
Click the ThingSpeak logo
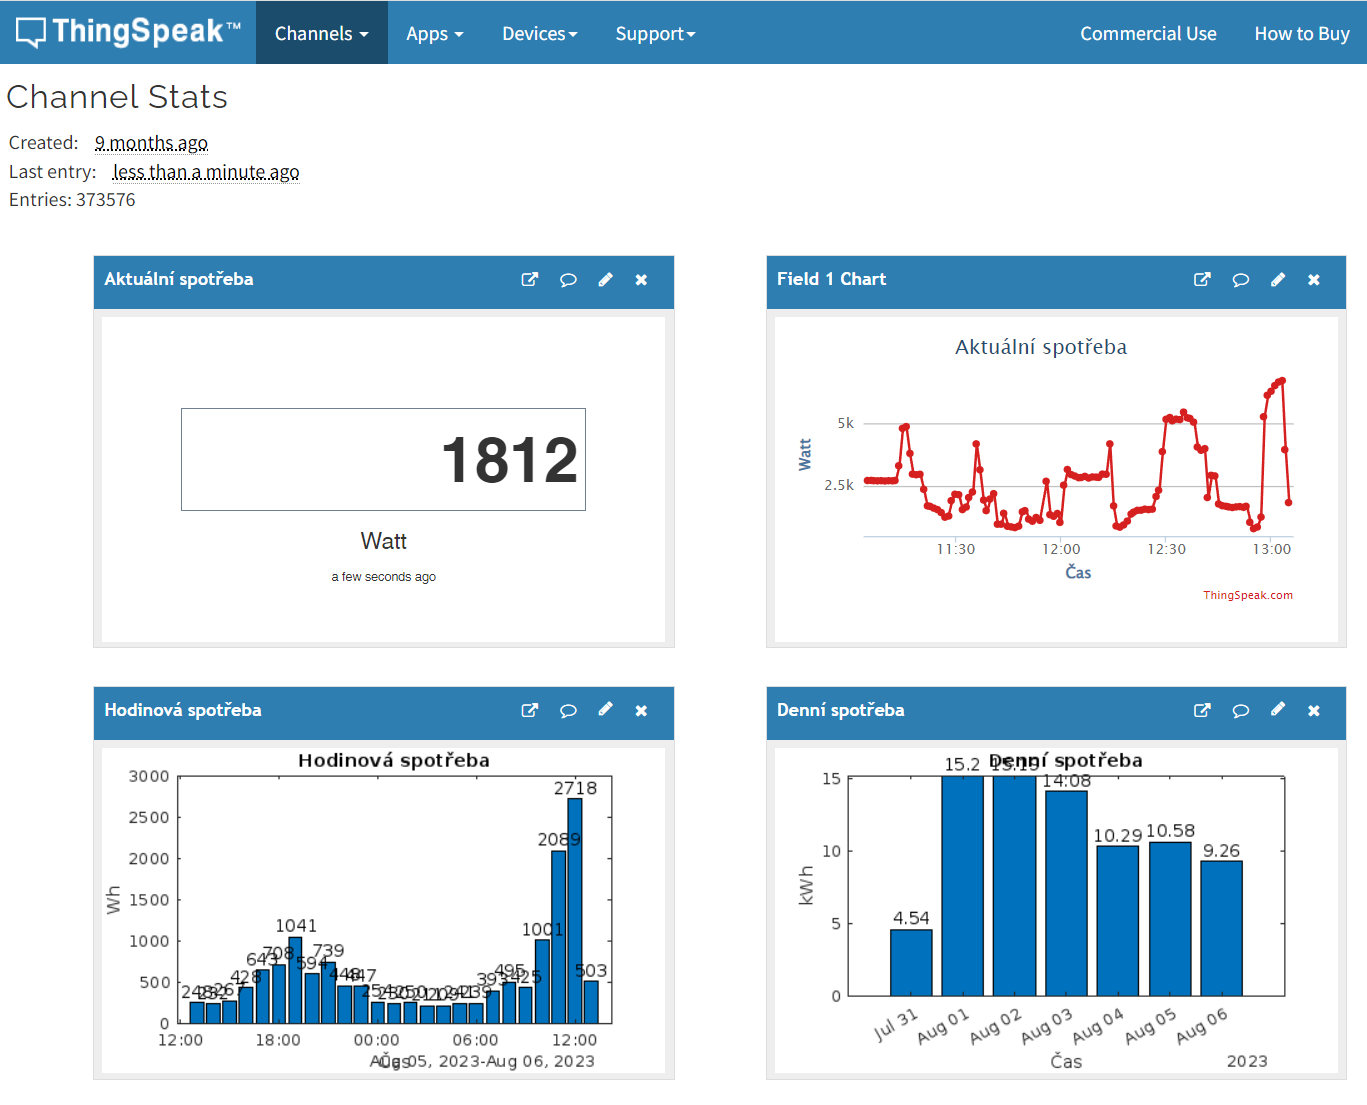tap(128, 32)
